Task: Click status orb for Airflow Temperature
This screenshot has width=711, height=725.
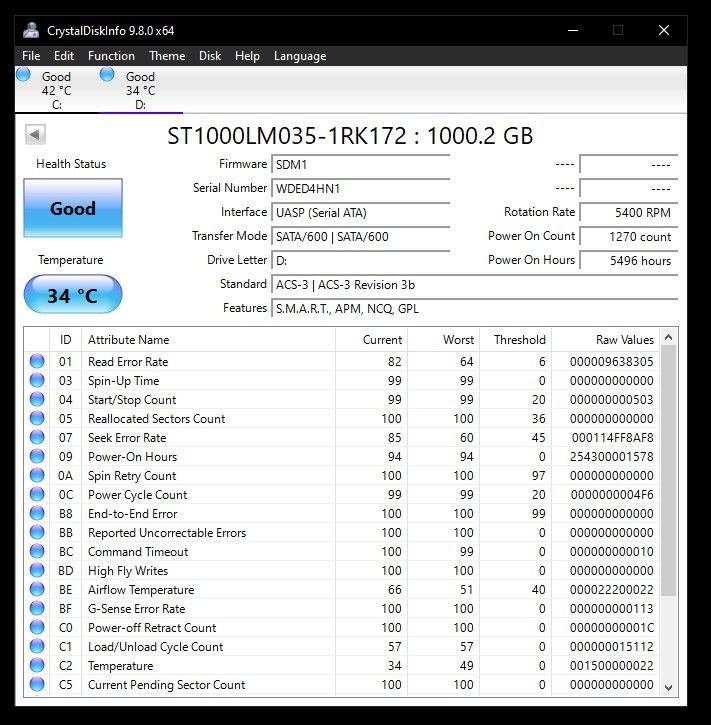Action: coord(37,589)
